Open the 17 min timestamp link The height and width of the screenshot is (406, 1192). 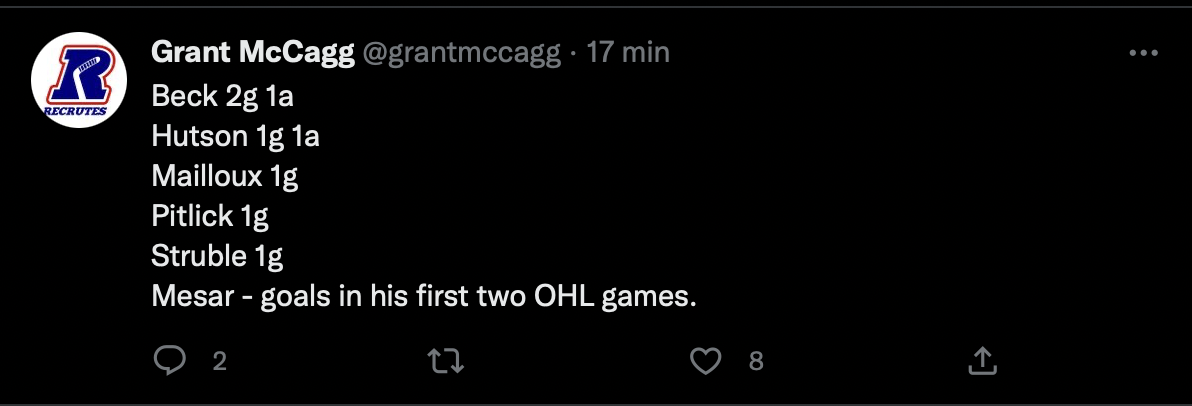[x=628, y=52]
